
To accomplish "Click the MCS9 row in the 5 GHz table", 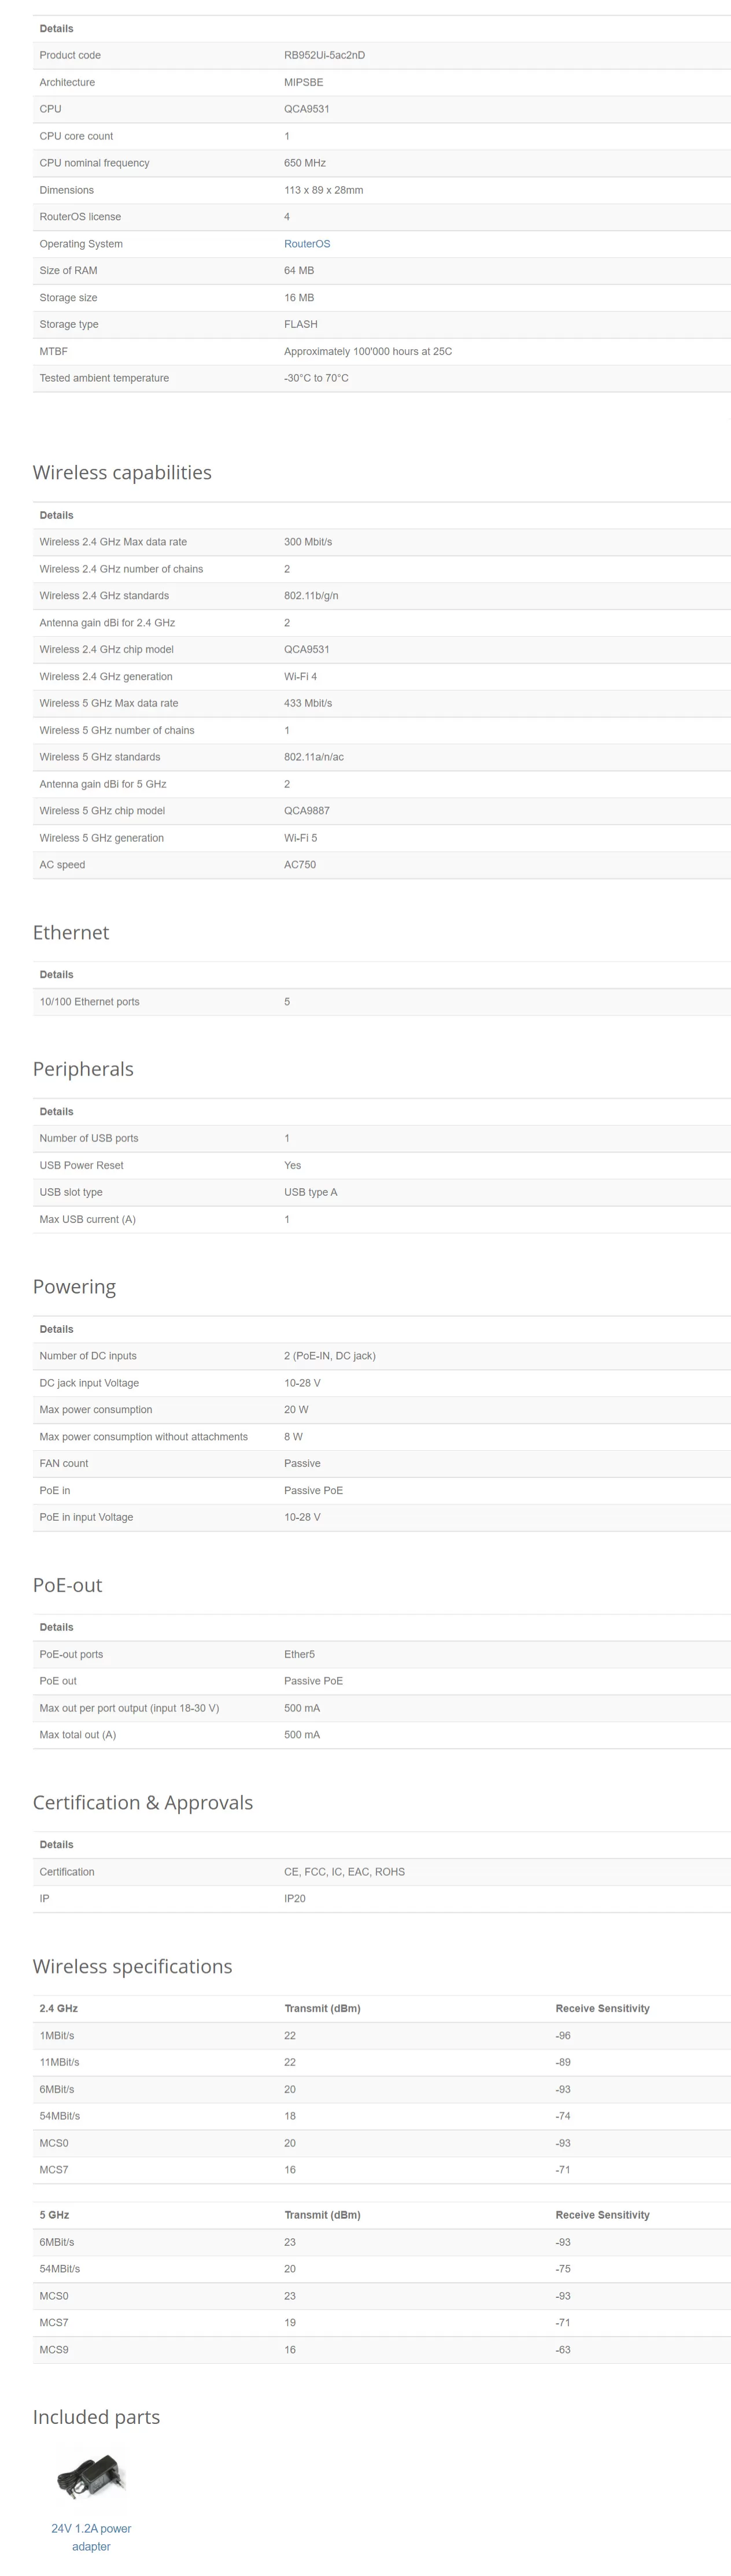I will [381, 2350].
